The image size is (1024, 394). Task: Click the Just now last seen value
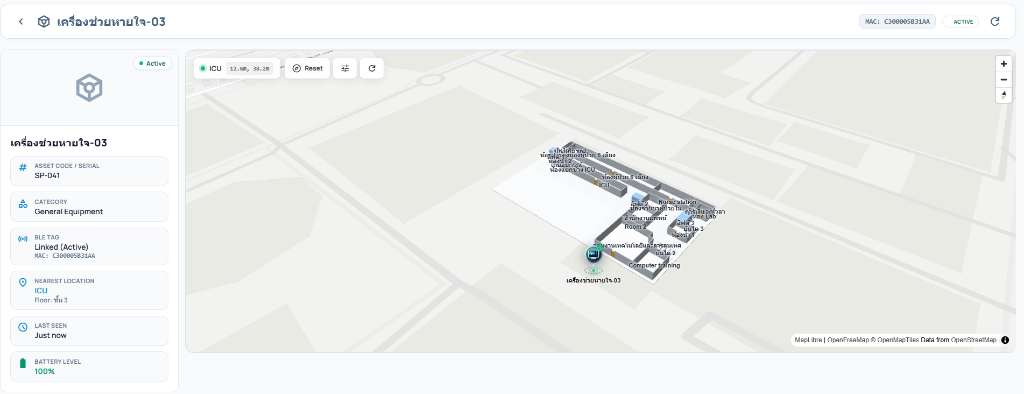(x=50, y=336)
